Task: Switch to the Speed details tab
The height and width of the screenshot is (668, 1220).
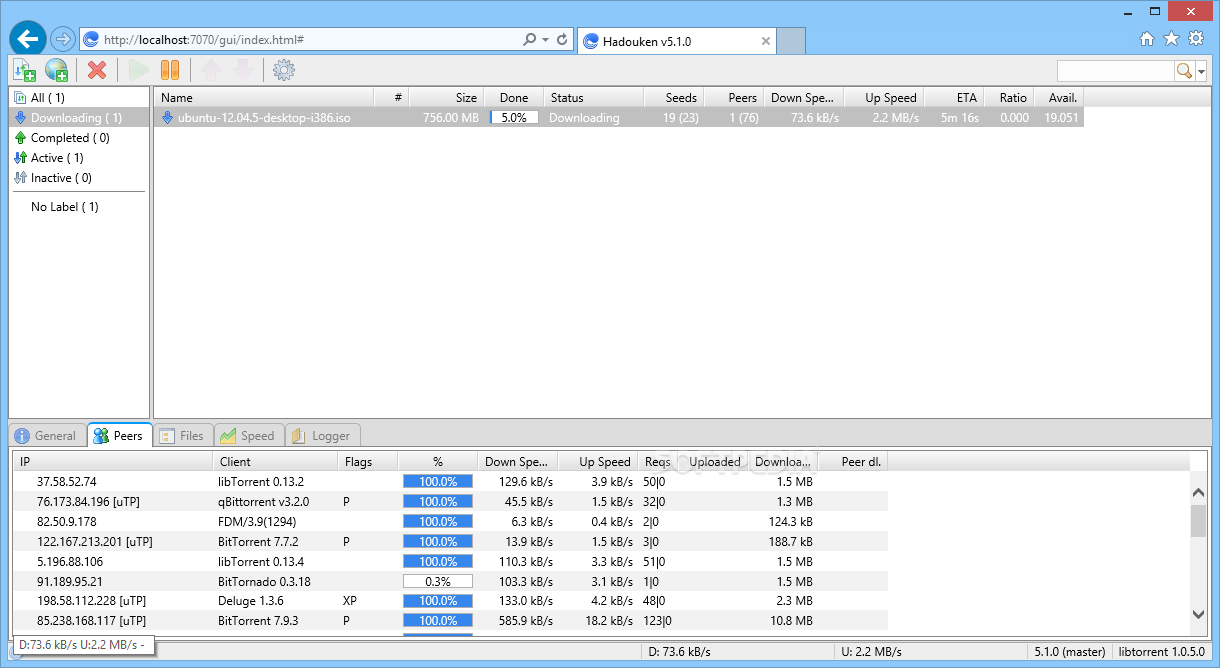Action: point(248,436)
